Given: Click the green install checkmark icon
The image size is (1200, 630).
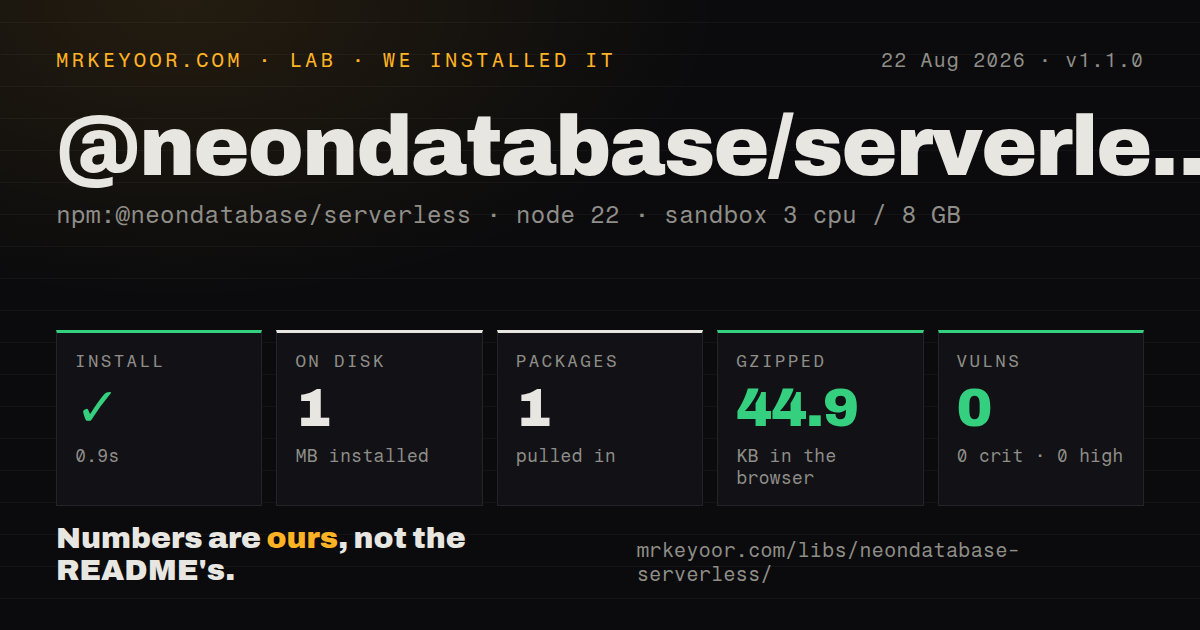Looking at the screenshot, I should tap(97, 408).
